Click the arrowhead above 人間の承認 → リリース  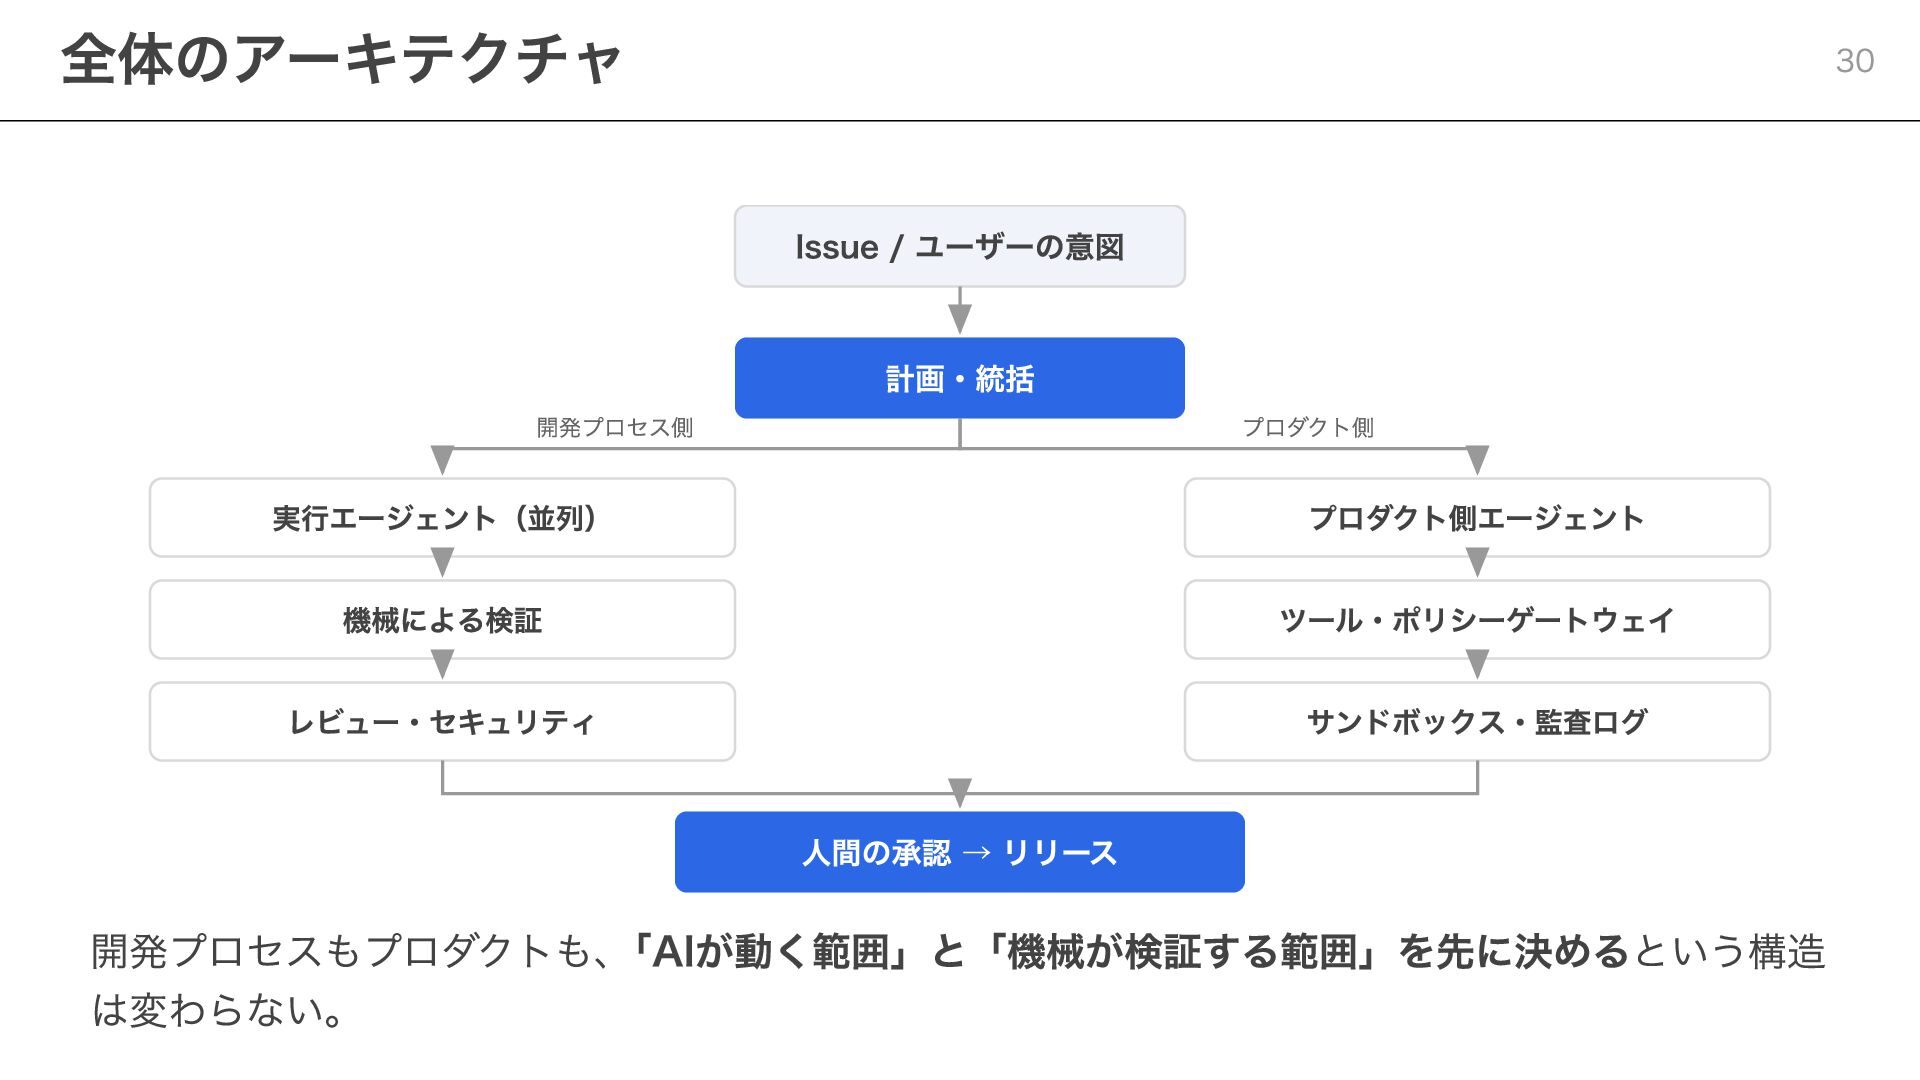point(960,794)
